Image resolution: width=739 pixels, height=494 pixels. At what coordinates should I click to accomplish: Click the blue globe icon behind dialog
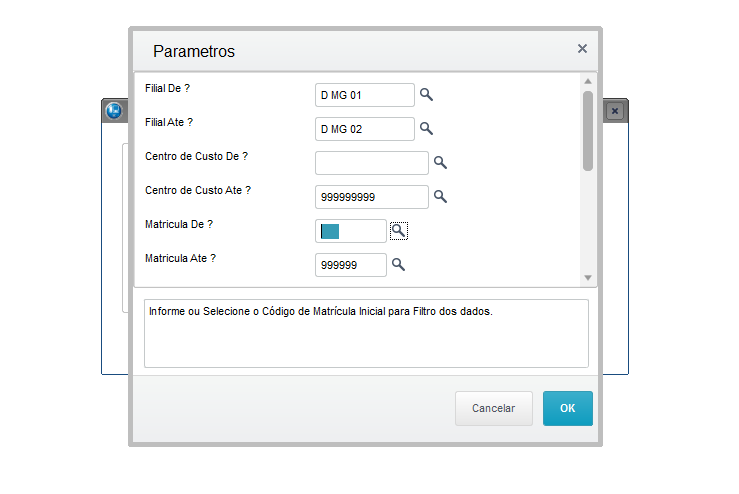(x=114, y=111)
